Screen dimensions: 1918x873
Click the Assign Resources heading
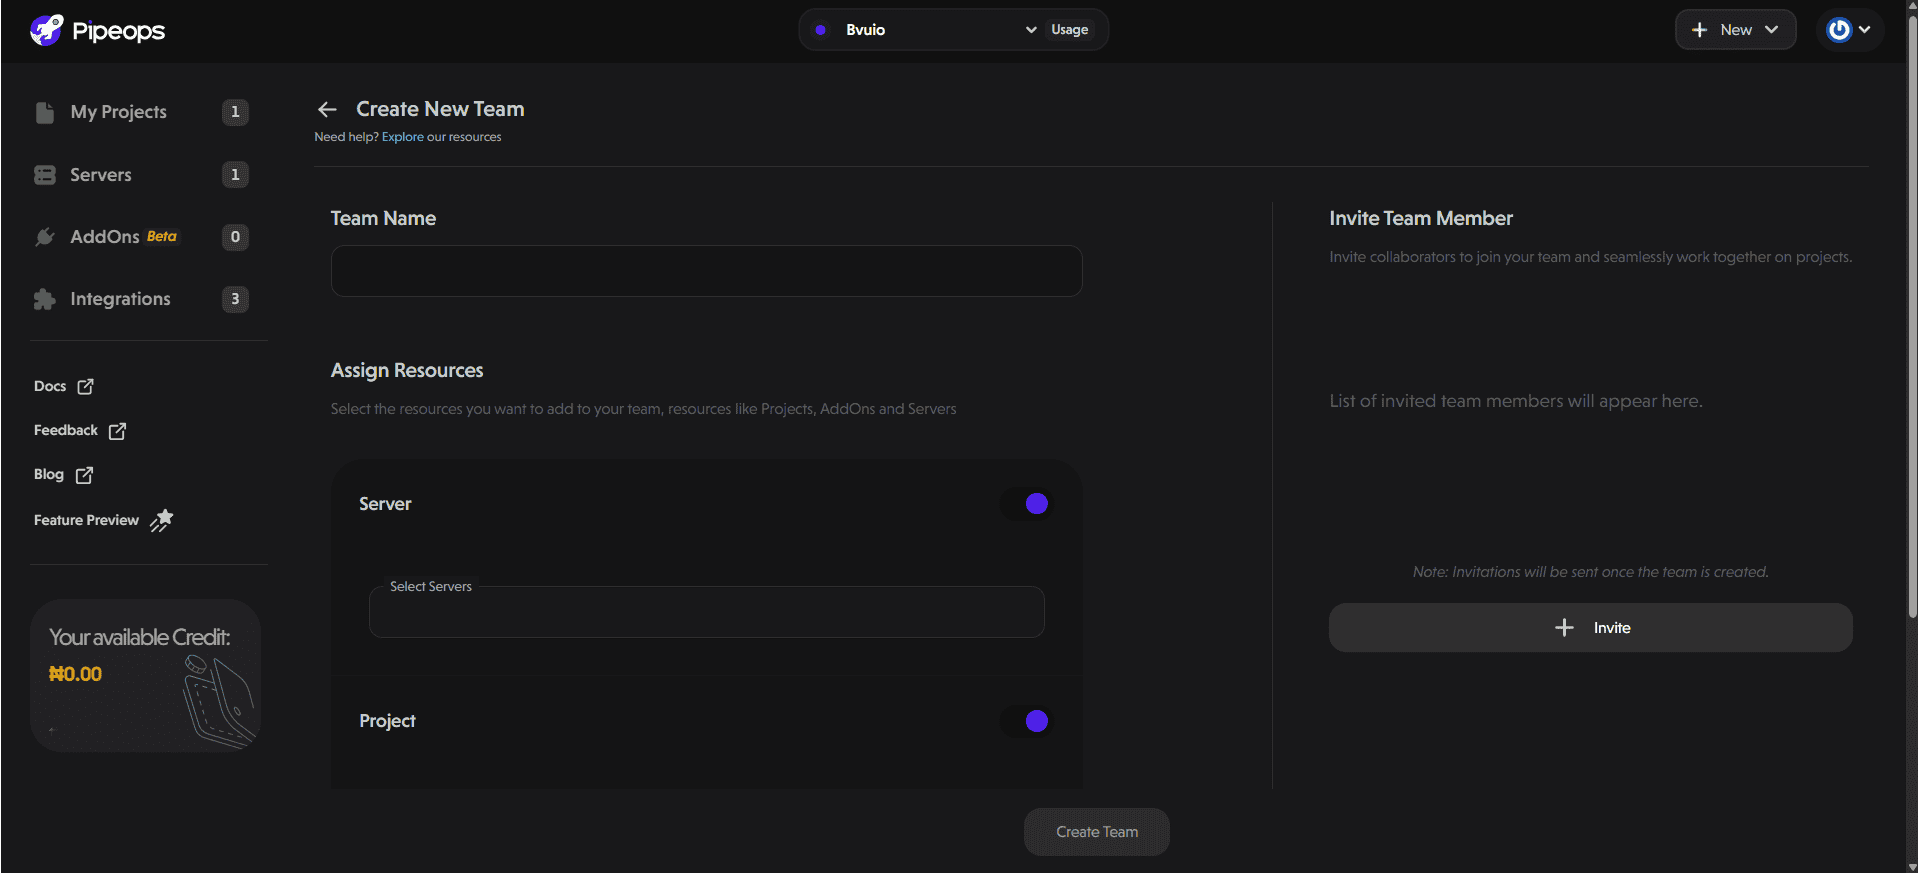[x=407, y=371]
